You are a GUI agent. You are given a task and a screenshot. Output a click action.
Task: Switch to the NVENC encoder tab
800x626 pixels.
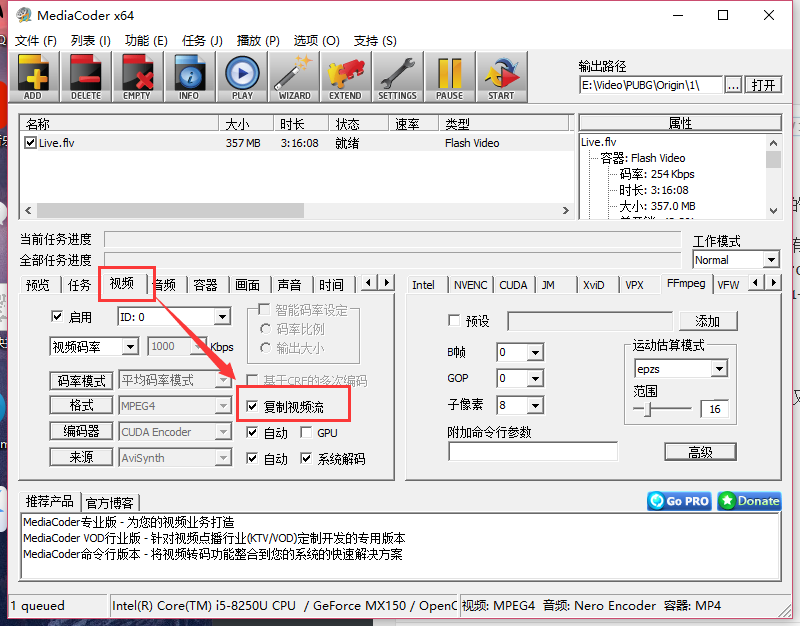(470, 285)
